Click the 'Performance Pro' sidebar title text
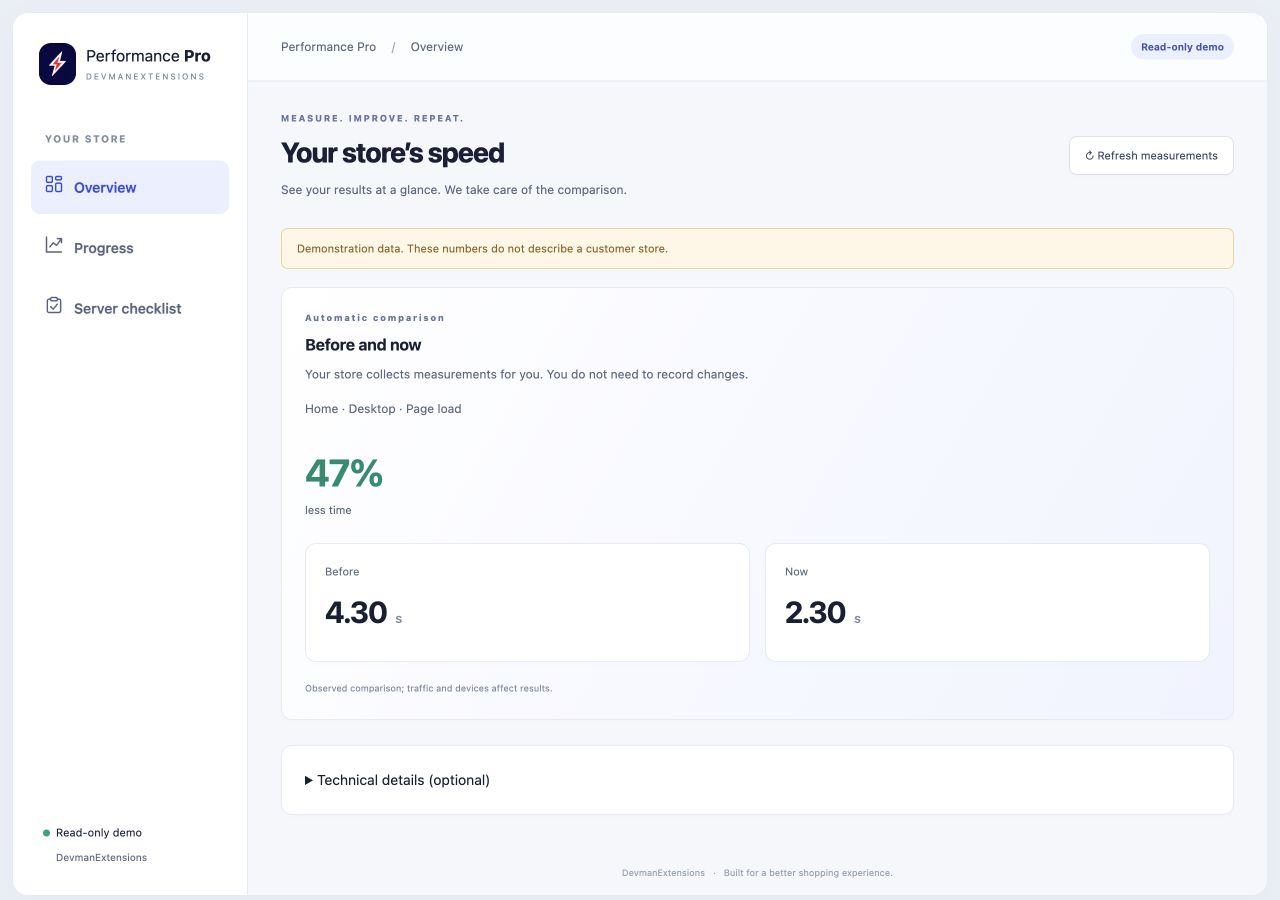 pos(148,56)
